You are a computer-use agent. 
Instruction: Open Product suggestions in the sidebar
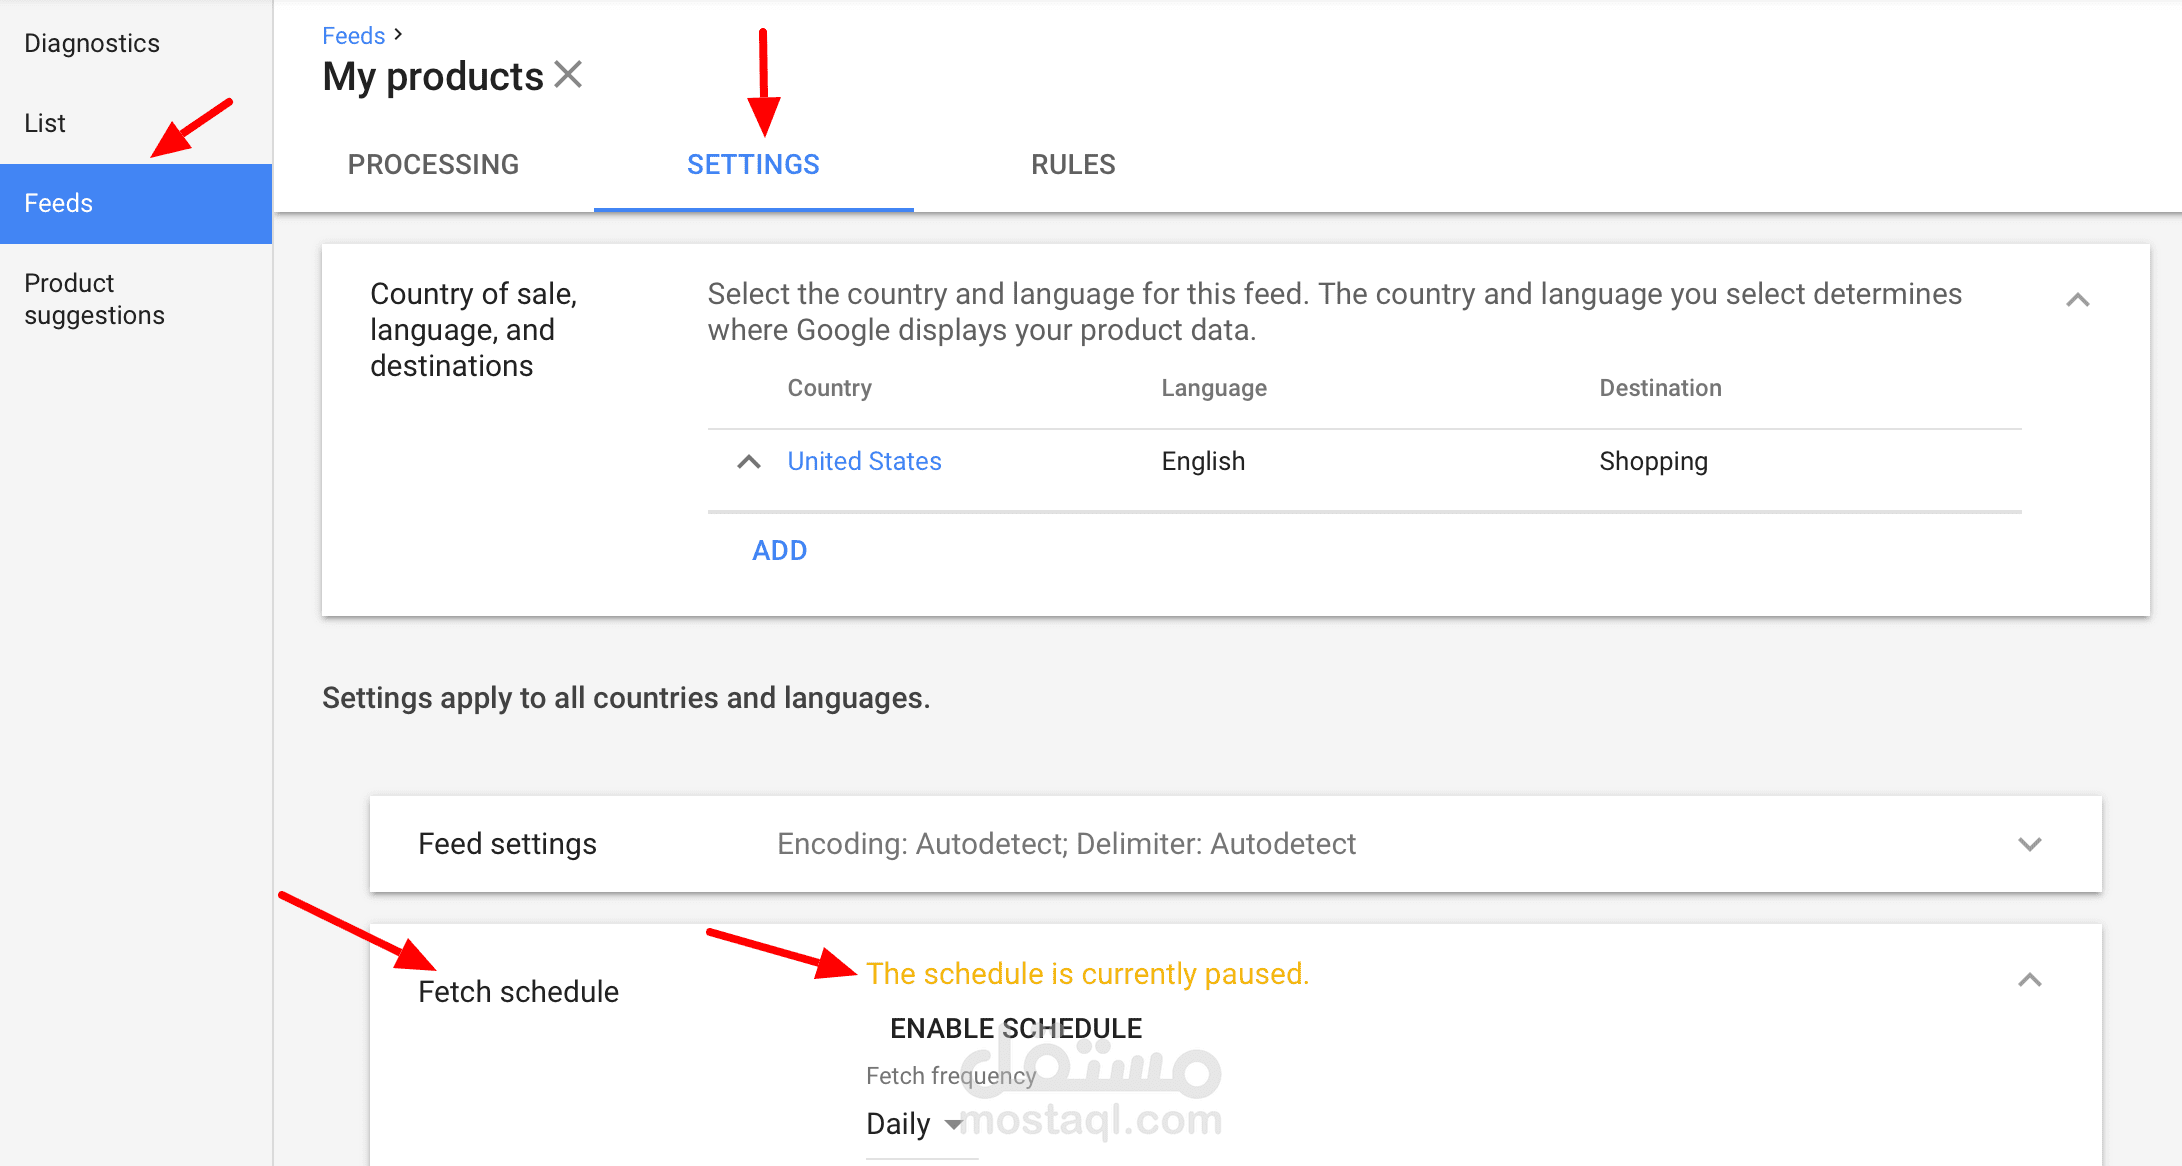point(94,299)
